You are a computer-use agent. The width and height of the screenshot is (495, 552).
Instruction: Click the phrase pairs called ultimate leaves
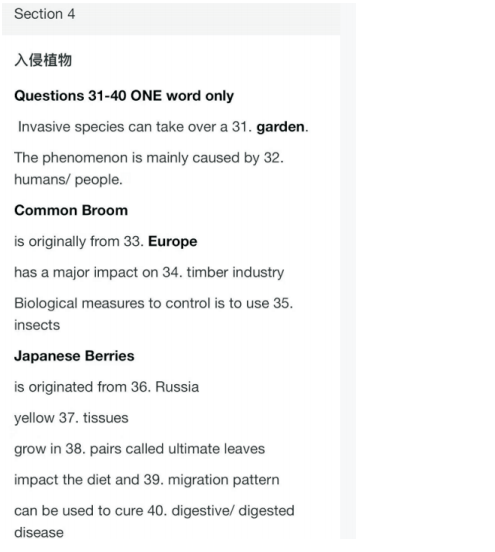point(177,449)
